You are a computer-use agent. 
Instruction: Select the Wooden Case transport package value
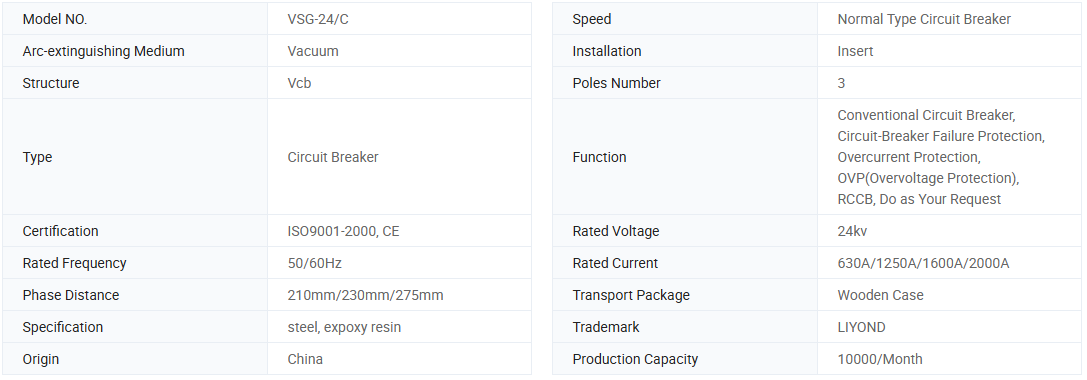click(x=880, y=295)
